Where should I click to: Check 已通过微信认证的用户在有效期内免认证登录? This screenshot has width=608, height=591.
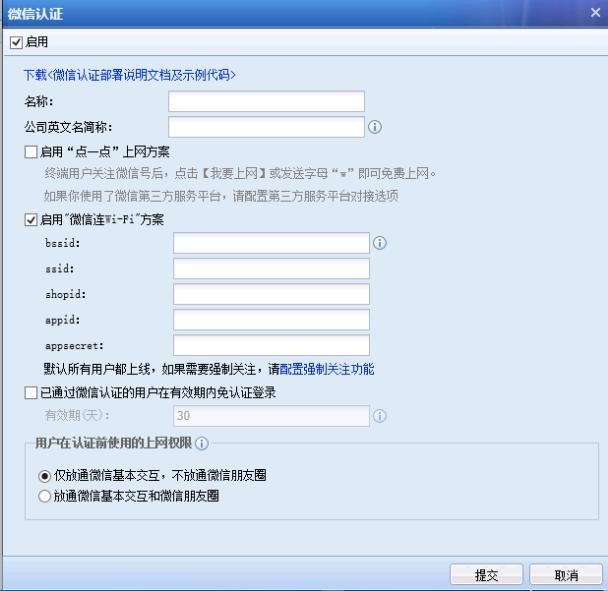31,392
